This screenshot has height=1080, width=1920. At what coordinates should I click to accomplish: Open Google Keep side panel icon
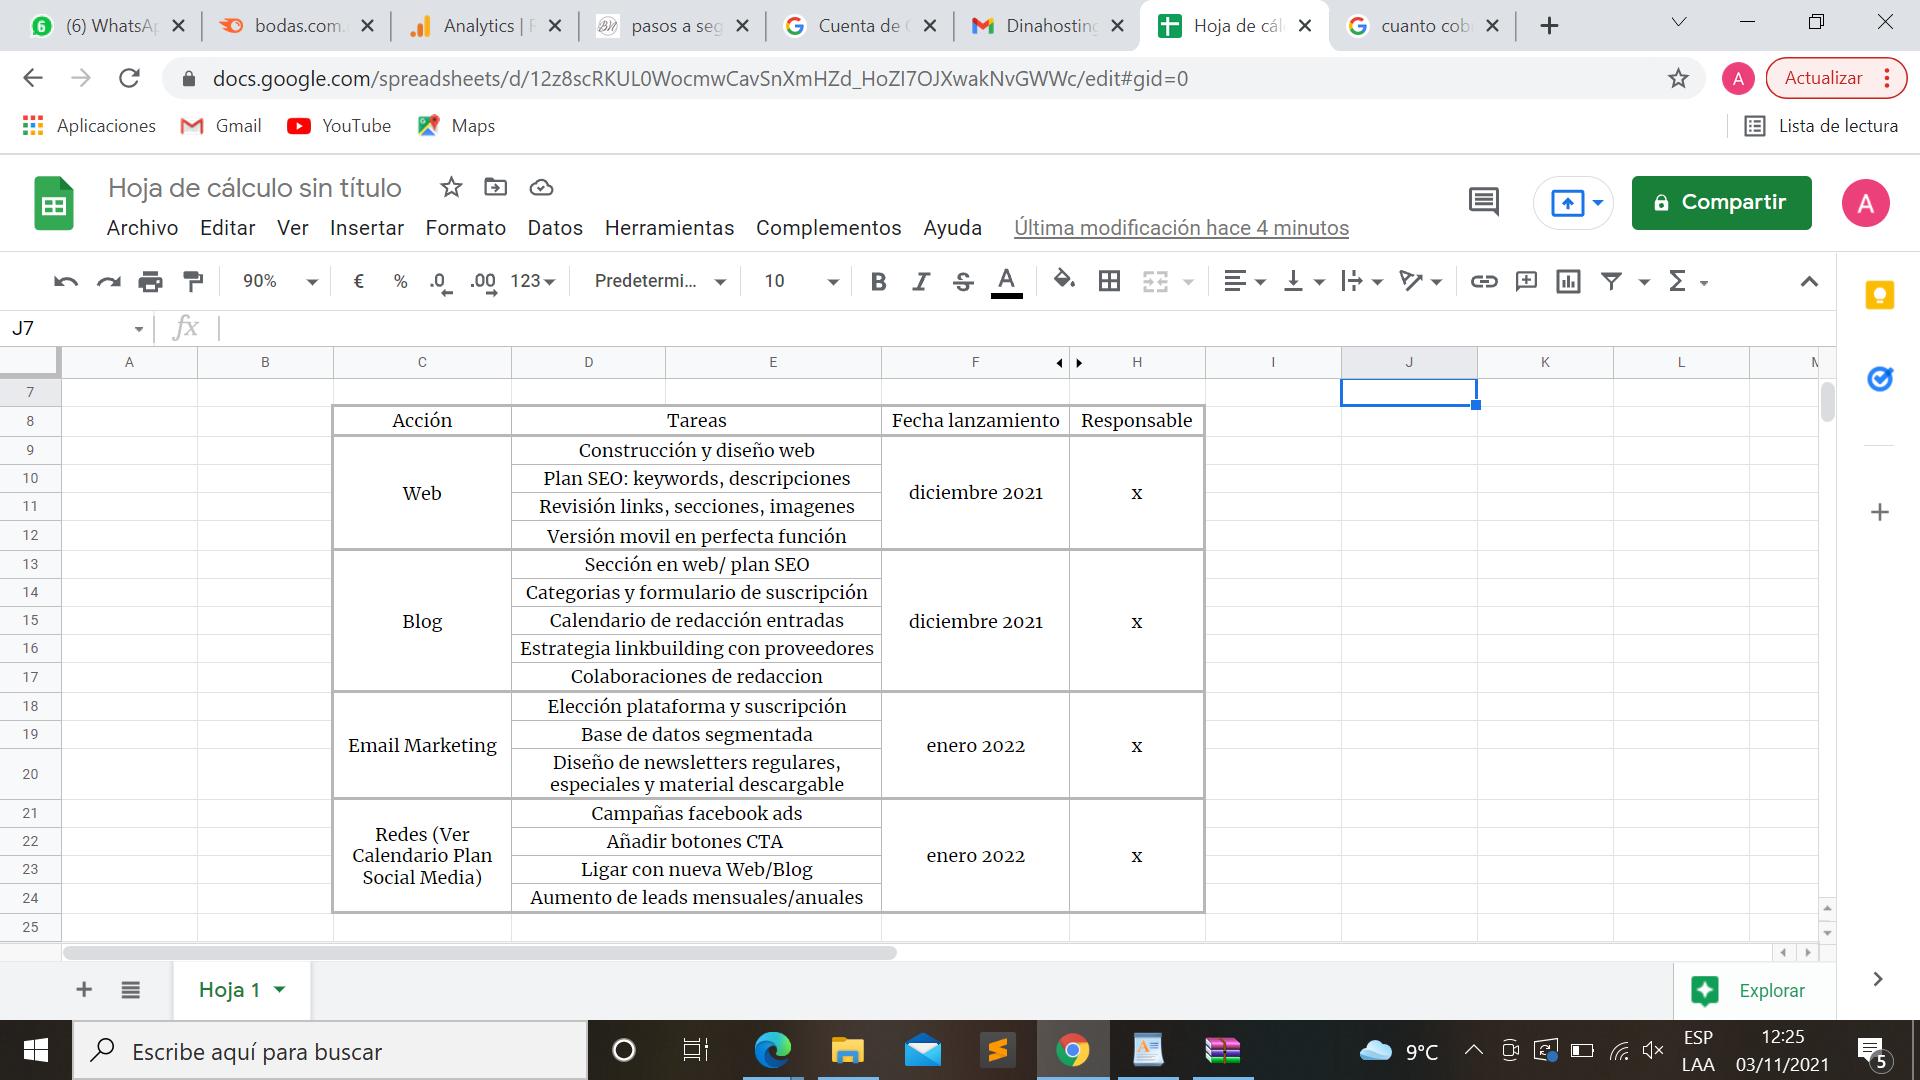(1879, 295)
